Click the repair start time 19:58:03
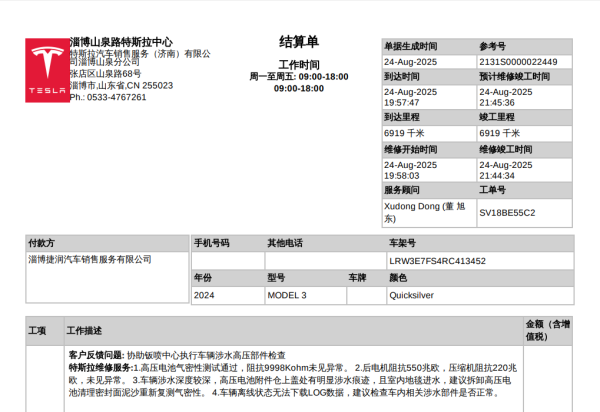Viewport: 600px width, 412px height. 402,175
